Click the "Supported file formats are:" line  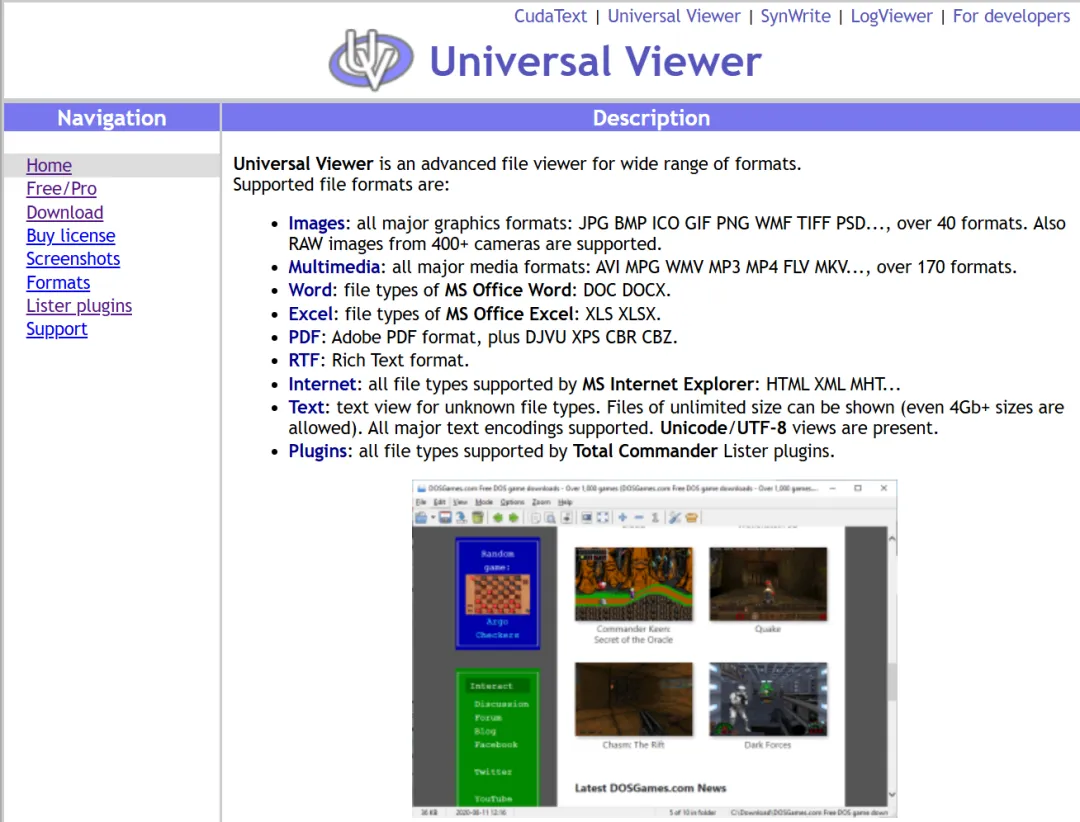341,185
